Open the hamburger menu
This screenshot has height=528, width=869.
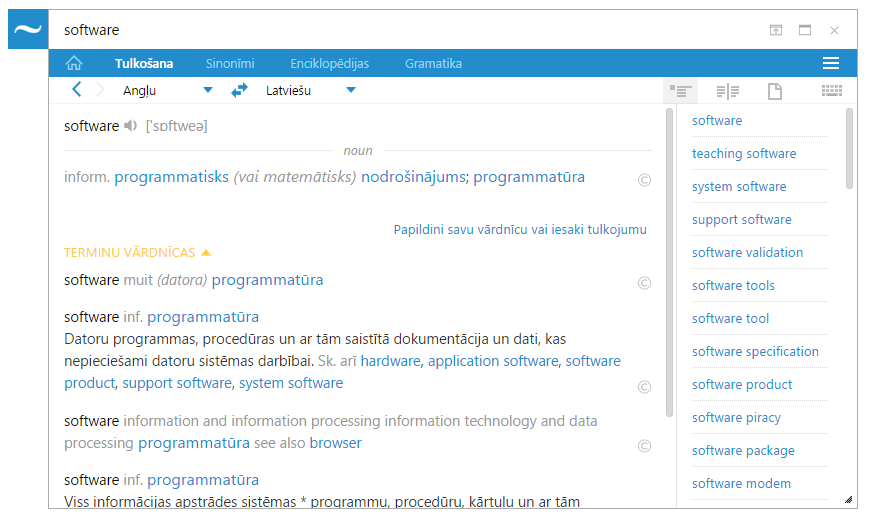click(x=830, y=63)
